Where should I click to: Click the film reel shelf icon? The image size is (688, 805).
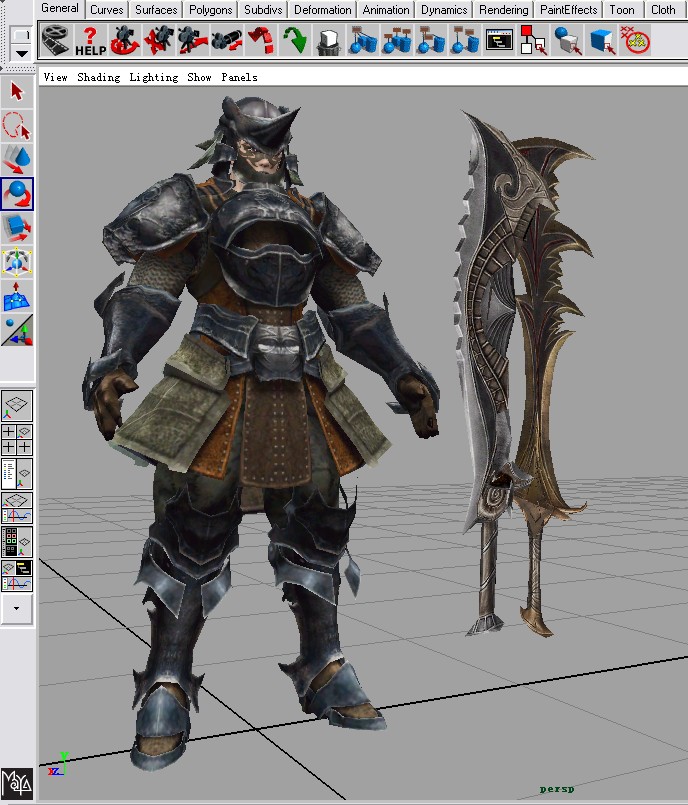coord(55,40)
